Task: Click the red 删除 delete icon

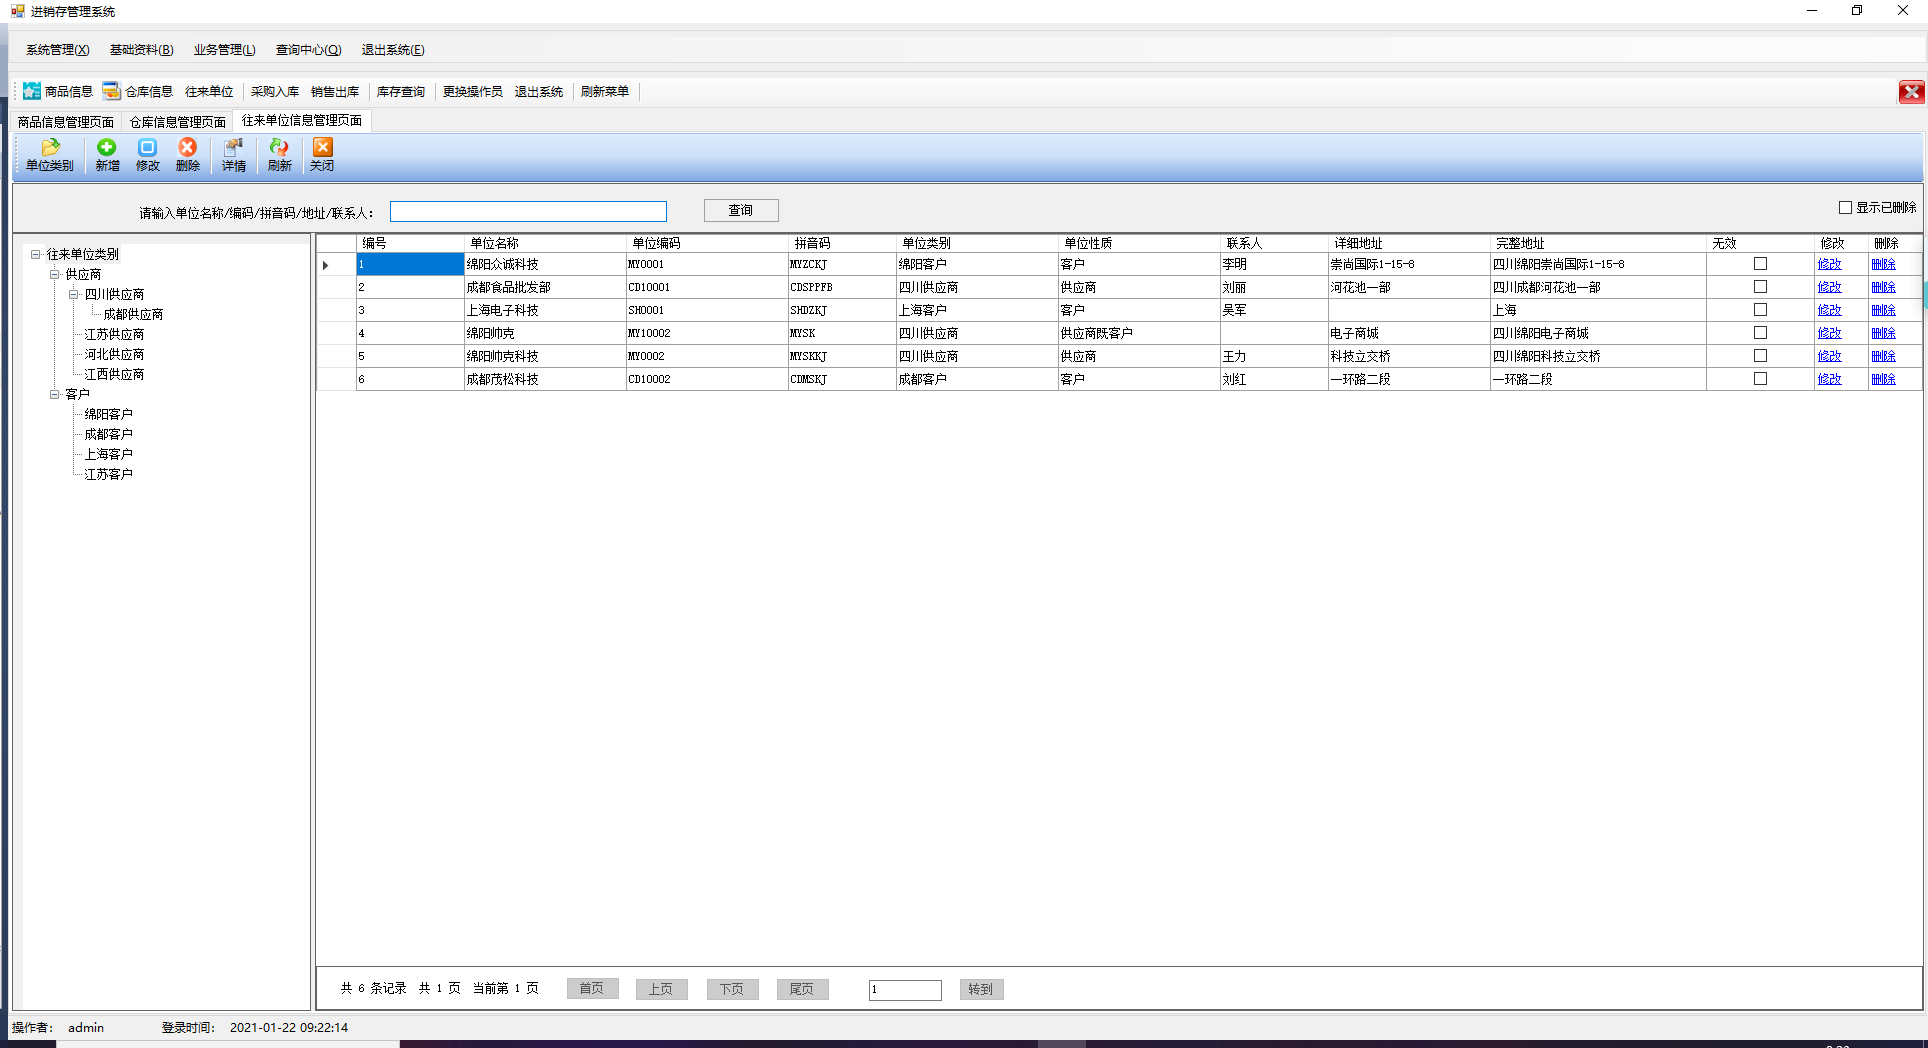Action: 187,147
